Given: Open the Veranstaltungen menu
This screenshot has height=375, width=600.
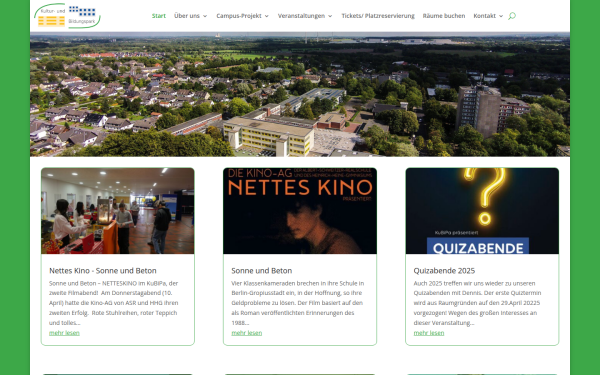Looking at the screenshot, I should tap(301, 16).
